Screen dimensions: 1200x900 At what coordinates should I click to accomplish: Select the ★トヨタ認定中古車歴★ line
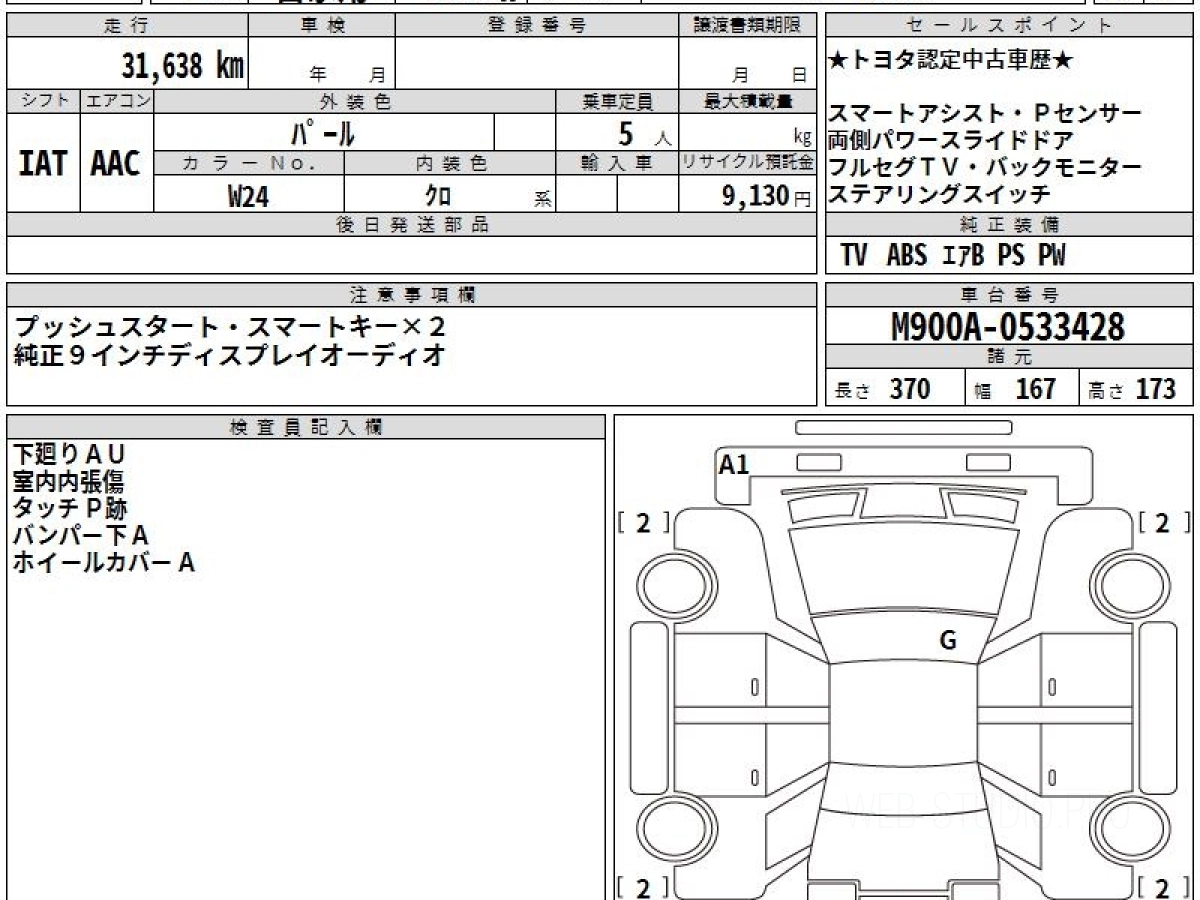pos(951,61)
